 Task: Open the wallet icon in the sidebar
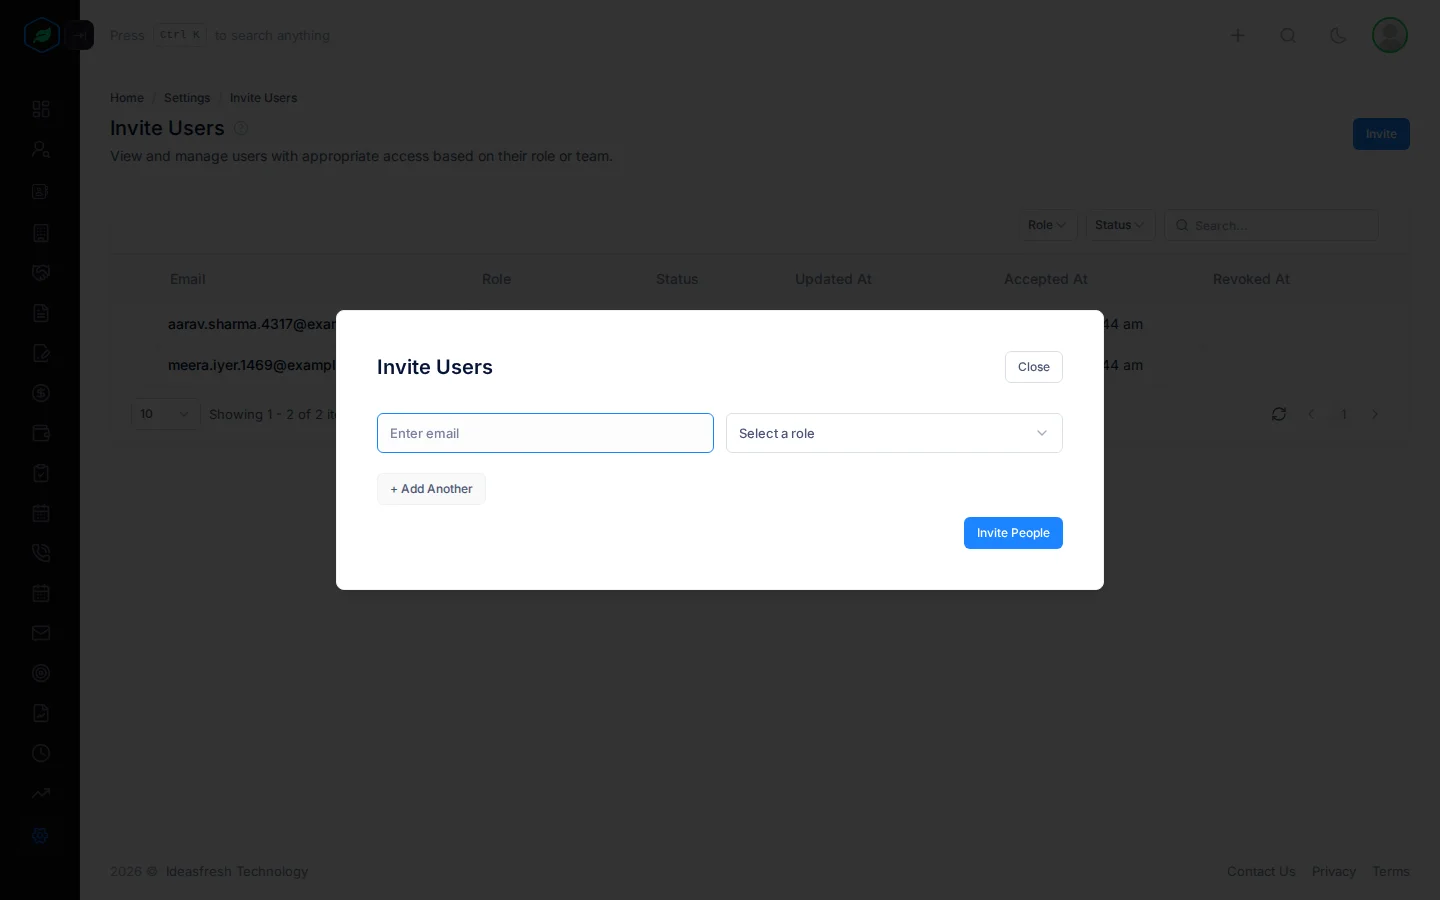click(41, 433)
